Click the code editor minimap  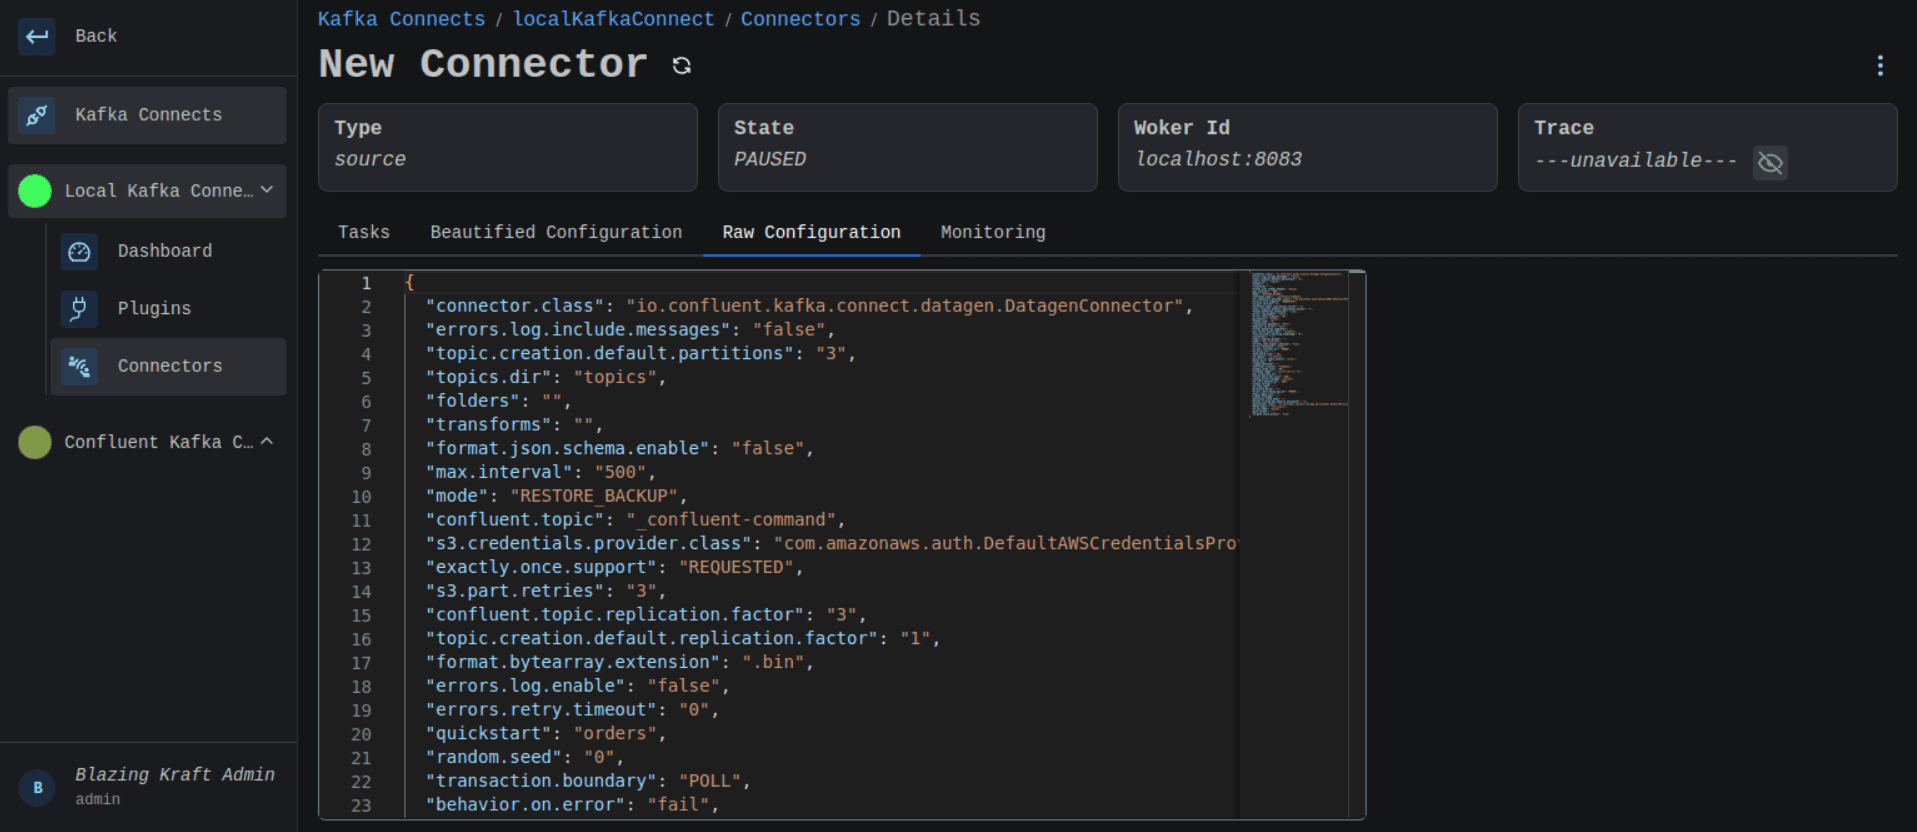[x=1298, y=343]
